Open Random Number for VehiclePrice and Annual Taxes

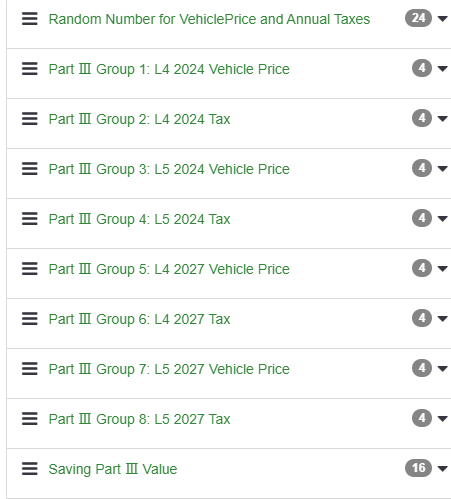tap(209, 19)
